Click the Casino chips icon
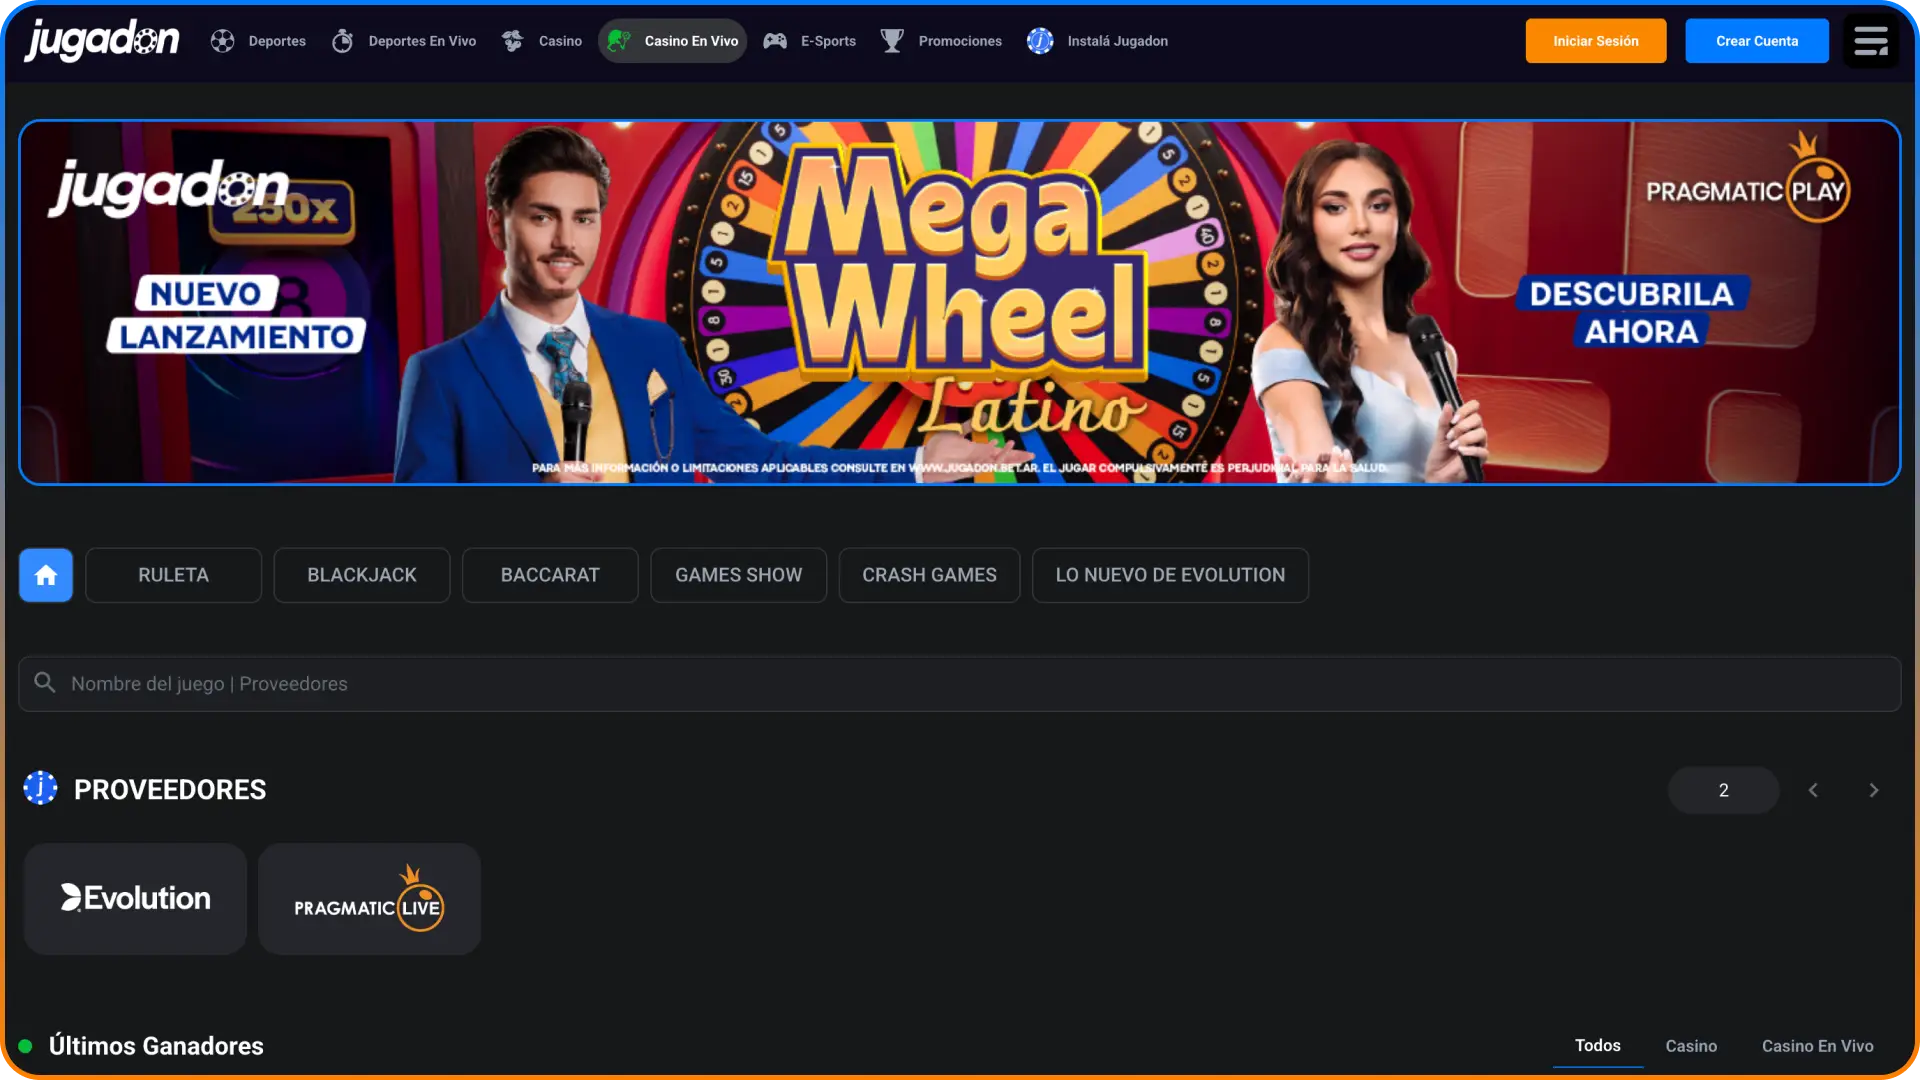1920x1080 pixels. [513, 41]
